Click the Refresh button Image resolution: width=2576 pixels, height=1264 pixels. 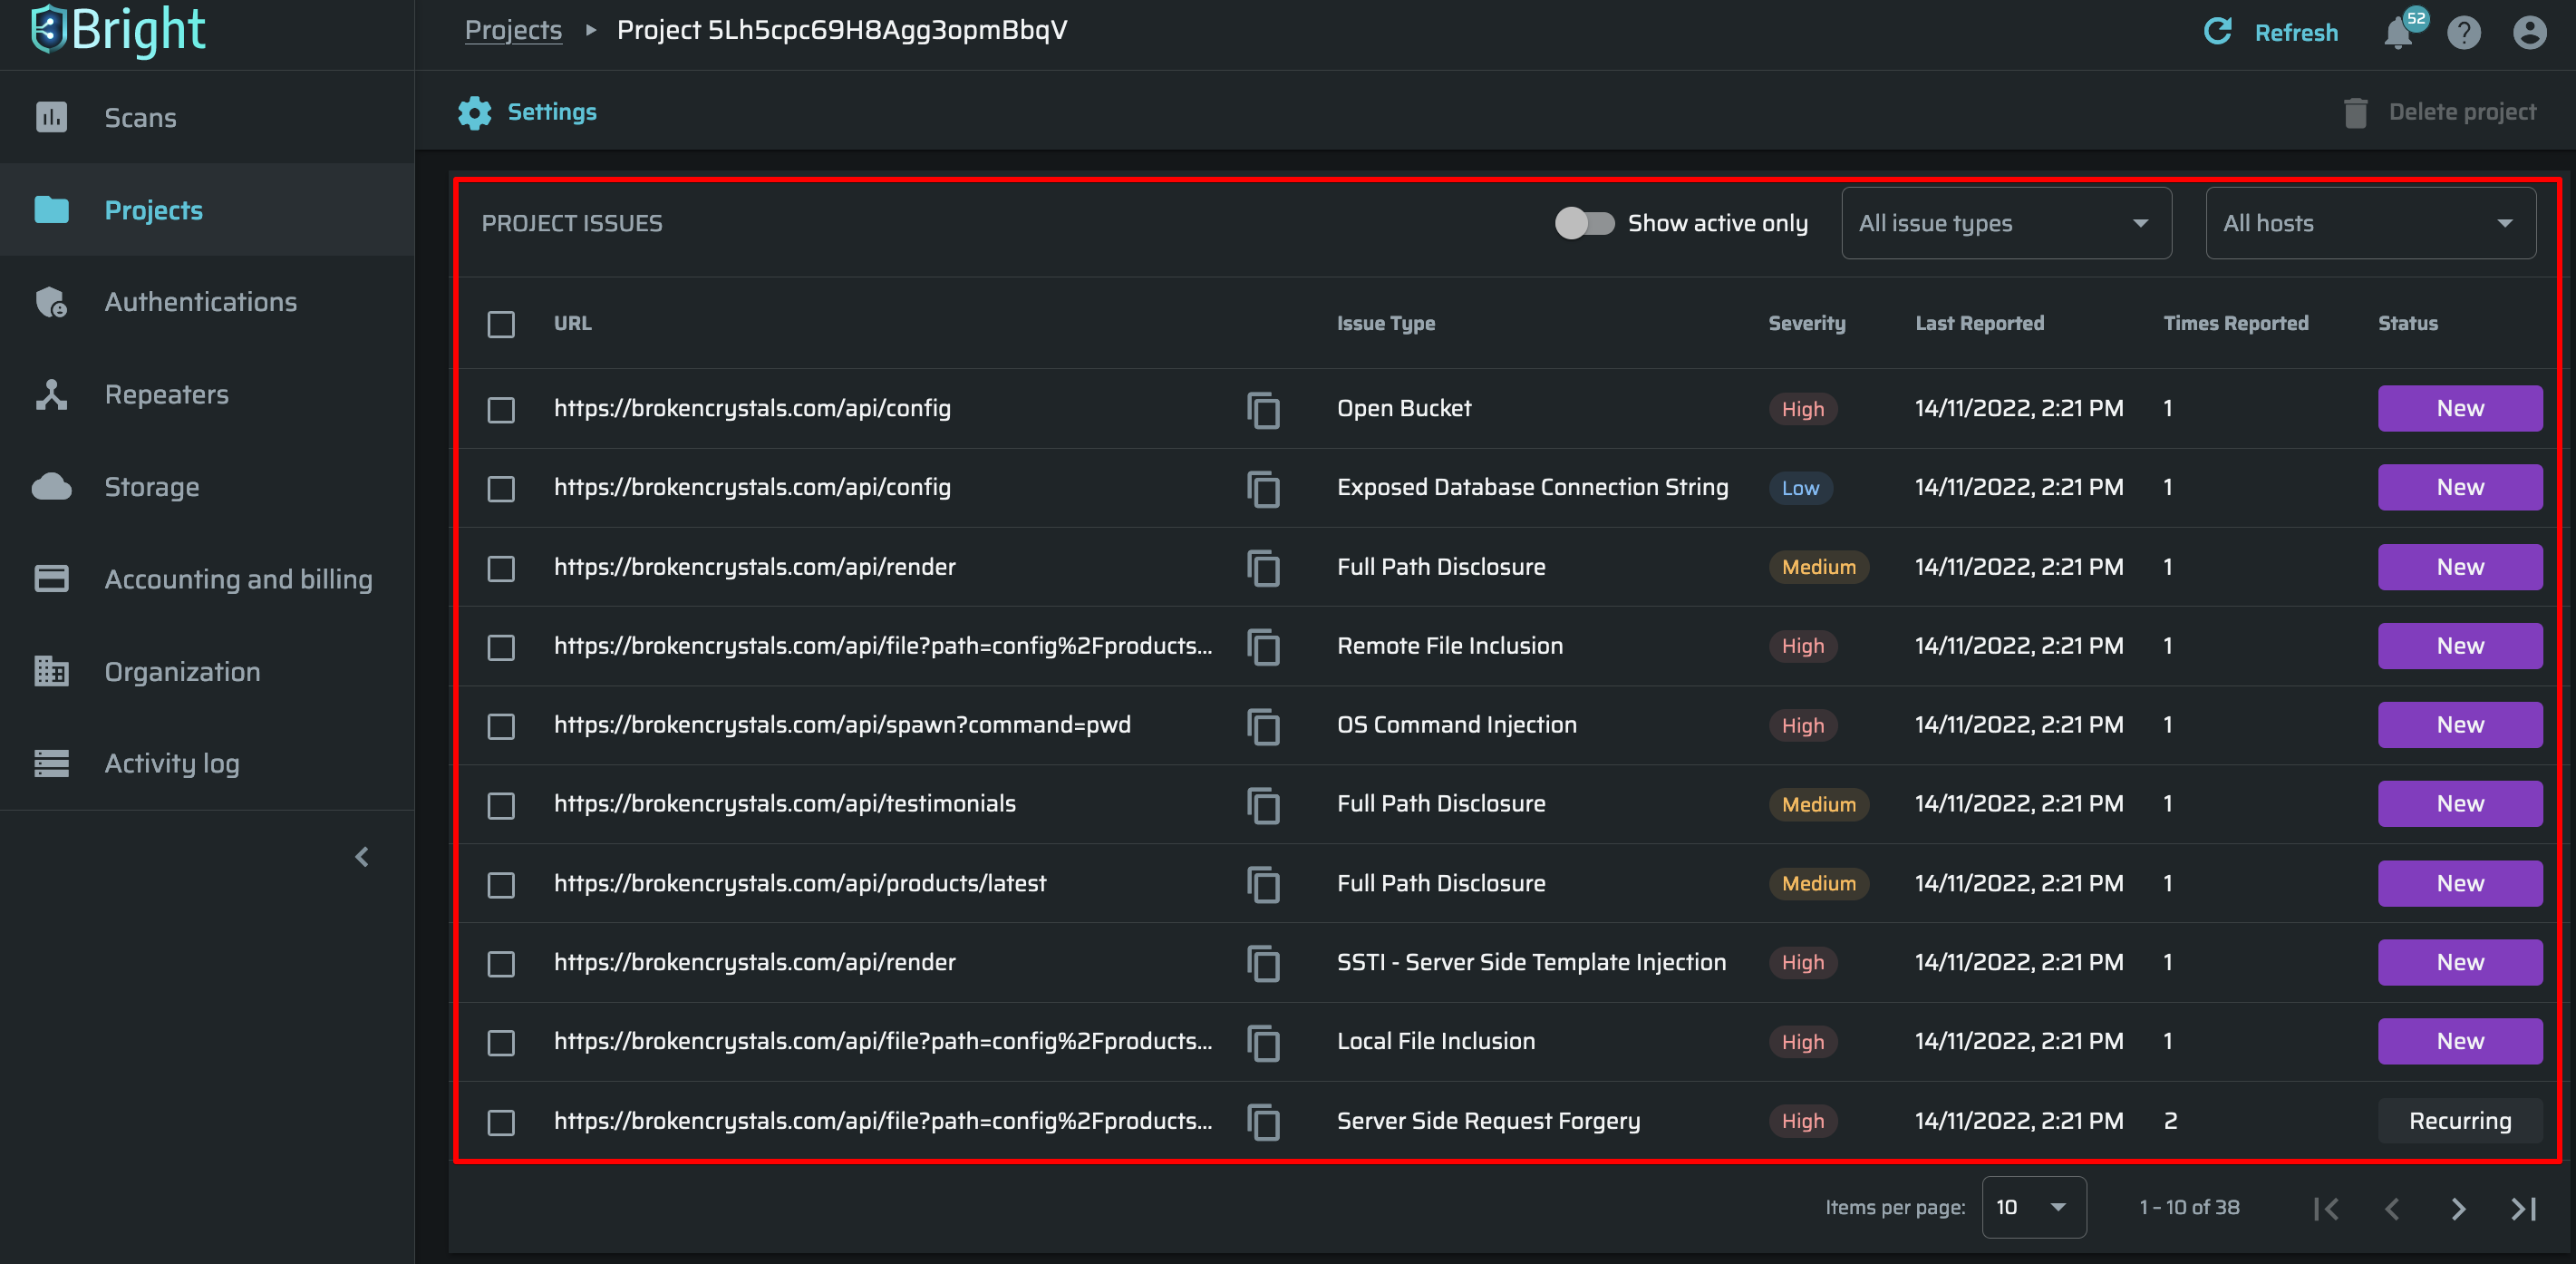2271,32
